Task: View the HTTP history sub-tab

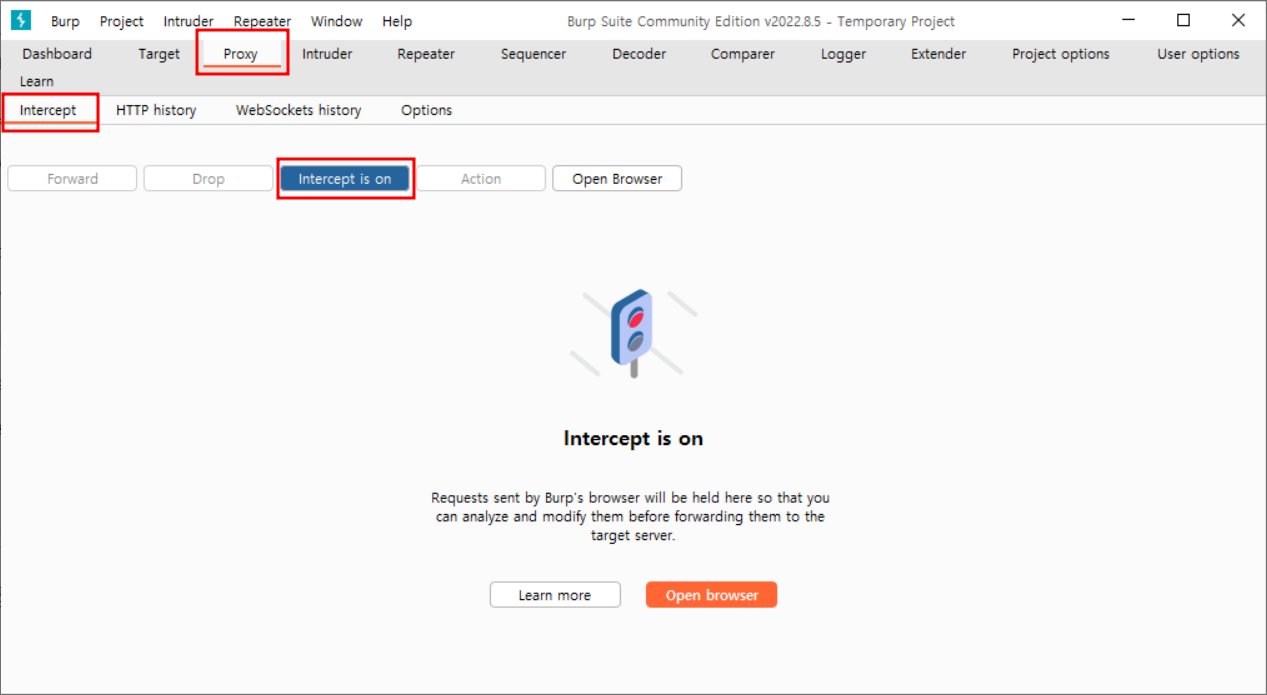Action: click(x=156, y=110)
